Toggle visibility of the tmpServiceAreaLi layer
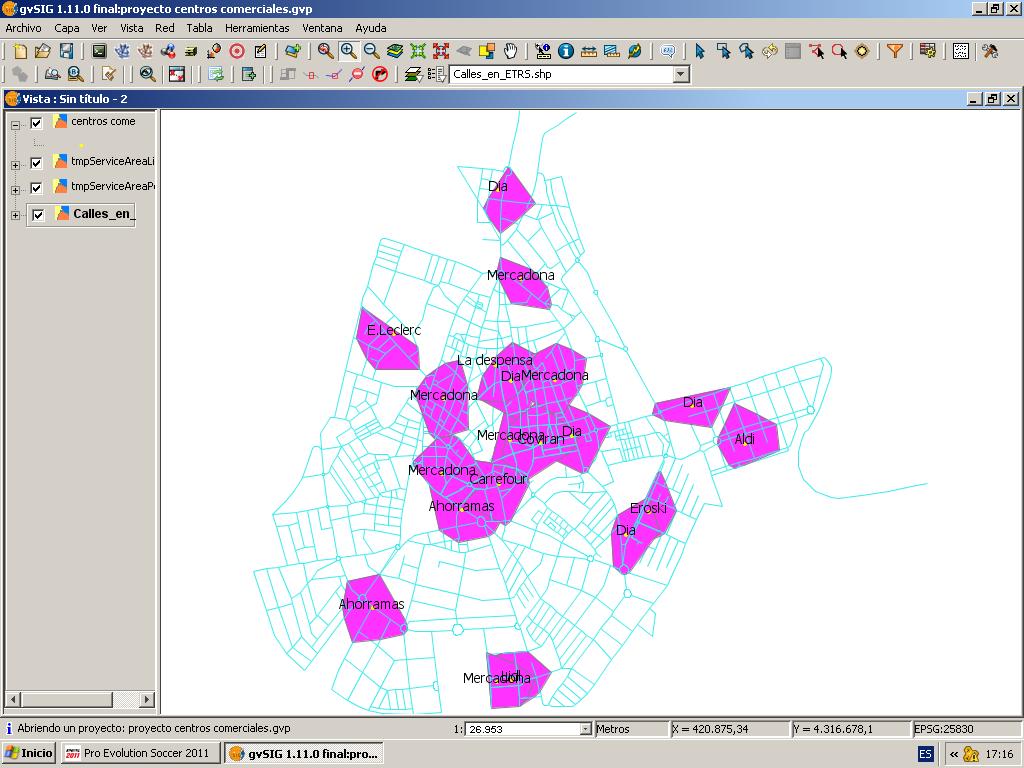 click(x=37, y=163)
